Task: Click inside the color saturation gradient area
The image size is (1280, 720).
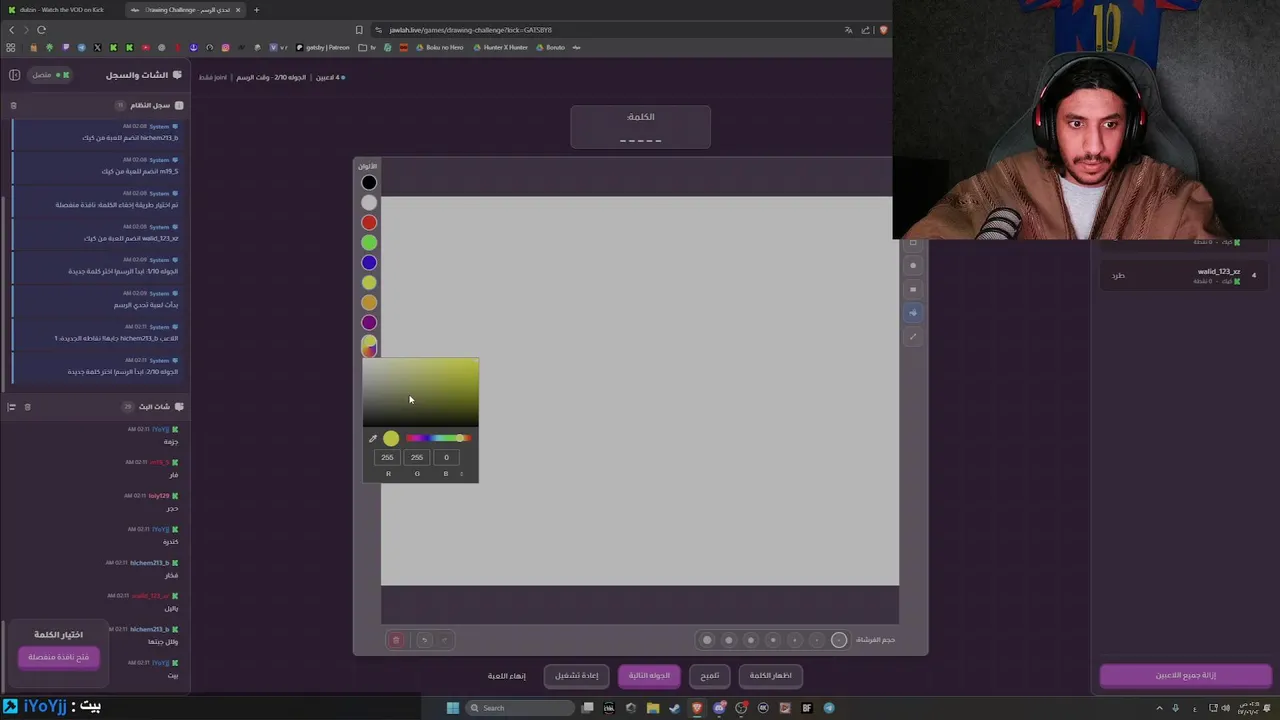Action: [x=420, y=391]
